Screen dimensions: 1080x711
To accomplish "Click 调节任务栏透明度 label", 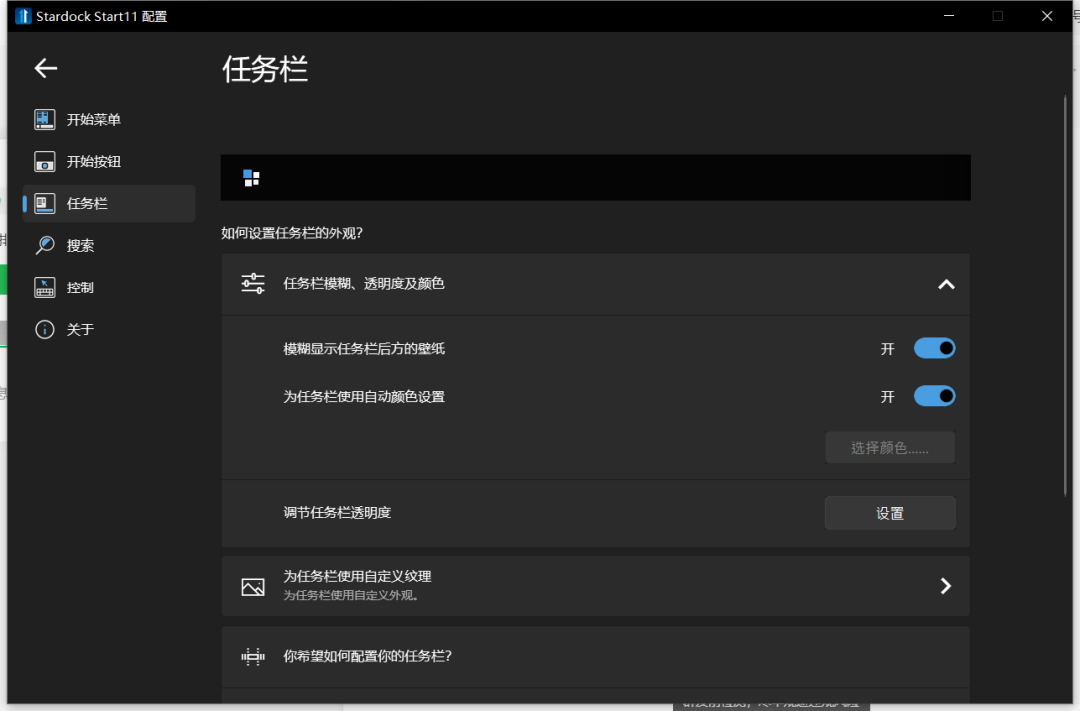I will point(337,513).
